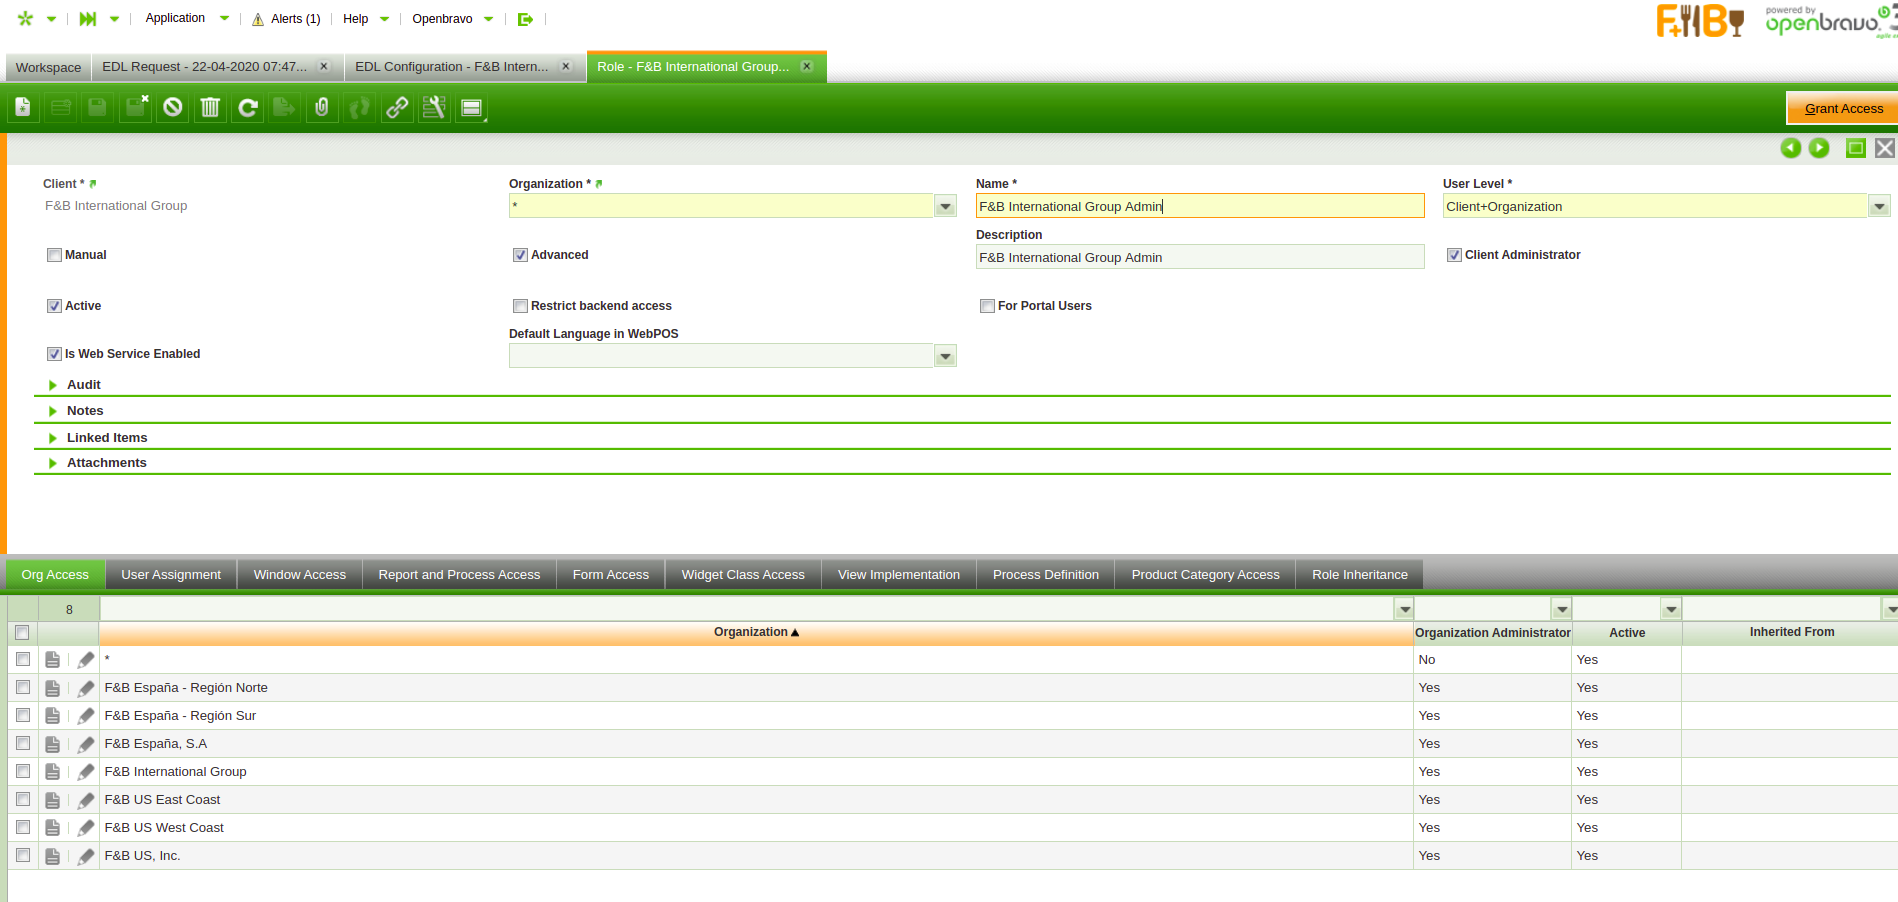Toggle Is Web Service Enabled checkbox

54,354
